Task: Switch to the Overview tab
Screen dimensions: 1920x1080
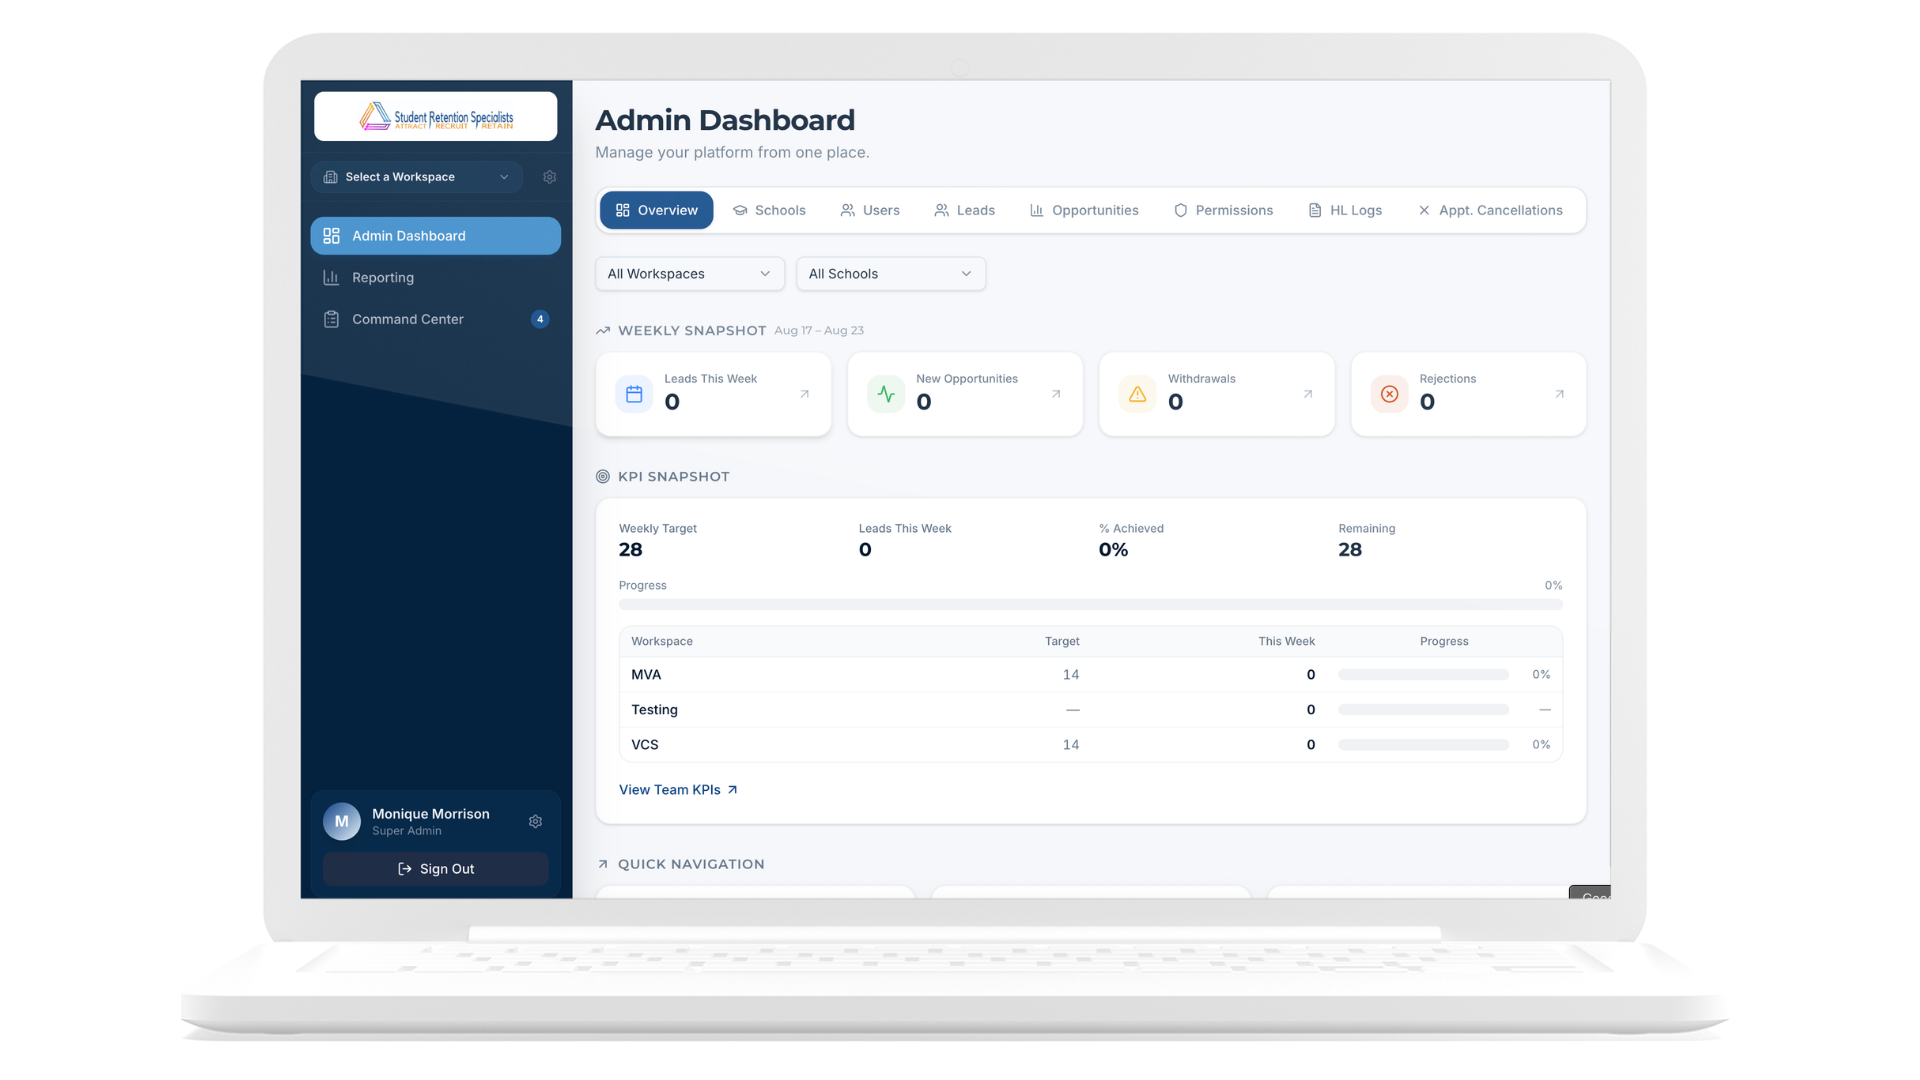Action: (x=657, y=210)
